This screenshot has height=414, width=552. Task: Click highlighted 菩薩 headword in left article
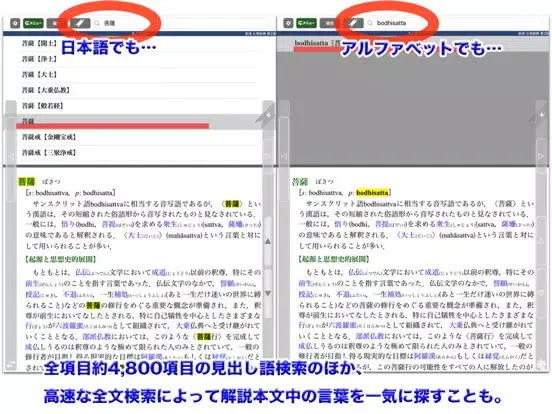click(x=27, y=182)
